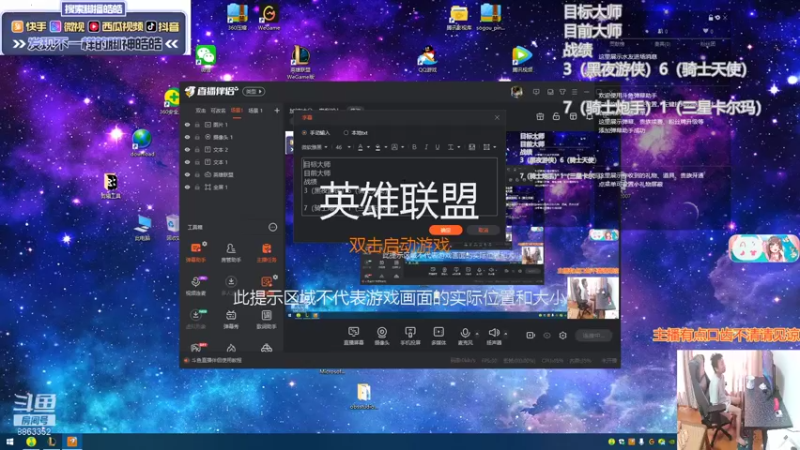The width and height of the screenshot is (800, 450).
Task: Open the 弹幕助手 tool in toolbox
Action: click(x=196, y=252)
